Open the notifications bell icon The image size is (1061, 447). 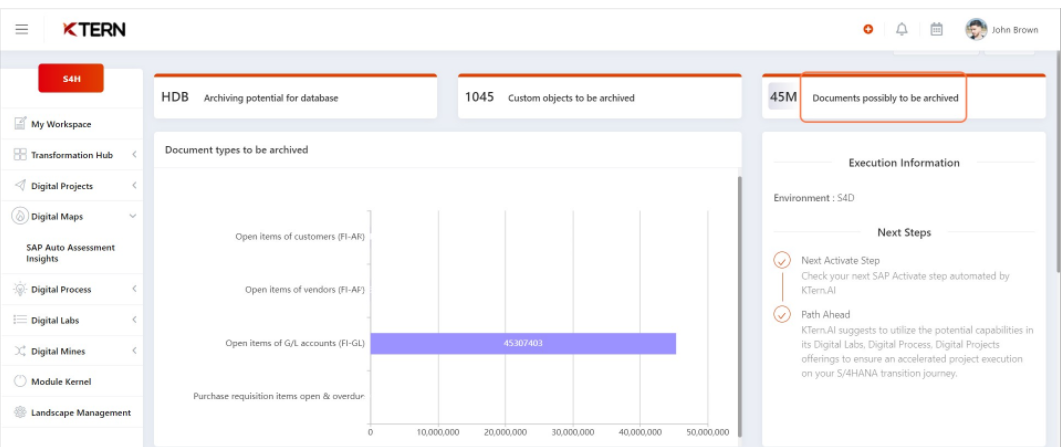point(901,29)
